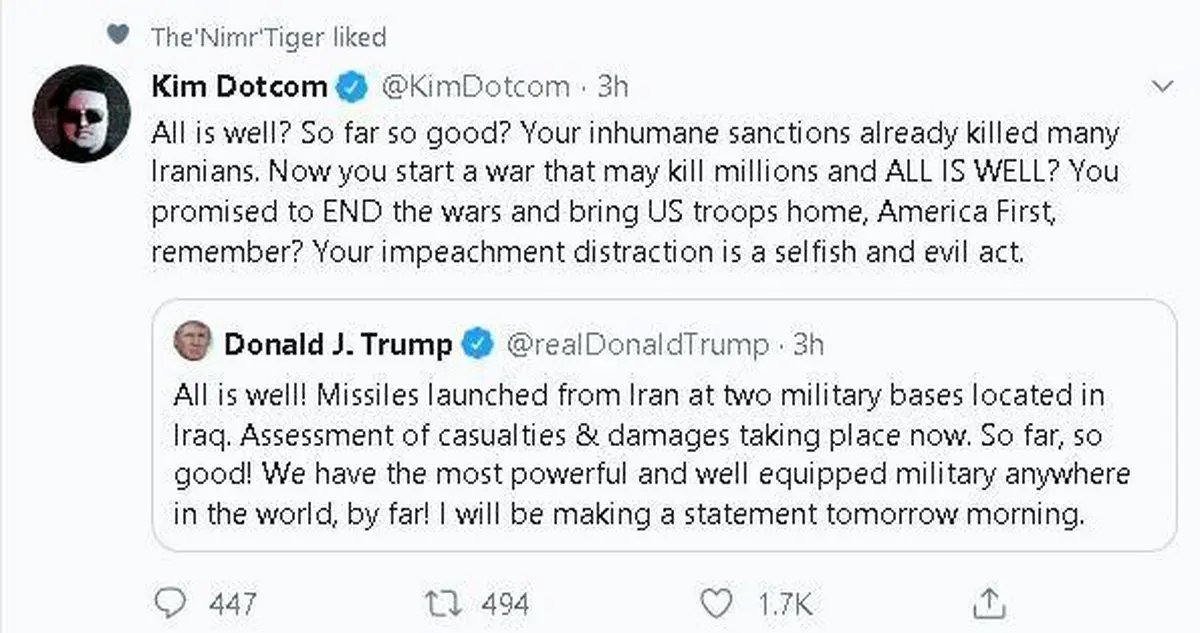Click Kim Dotcom's 3h timestamp
The image size is (1200, 633).
pos(612,87)
